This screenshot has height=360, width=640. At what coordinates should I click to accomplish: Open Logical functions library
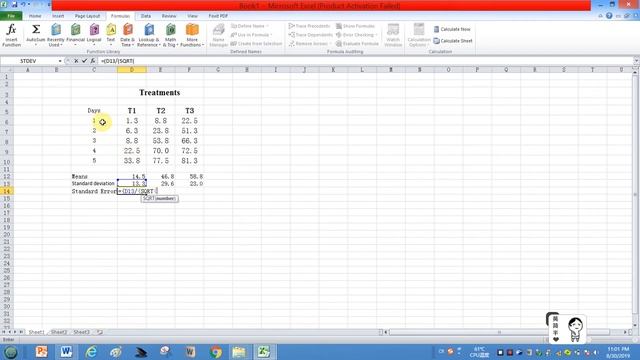click(94, 35)
